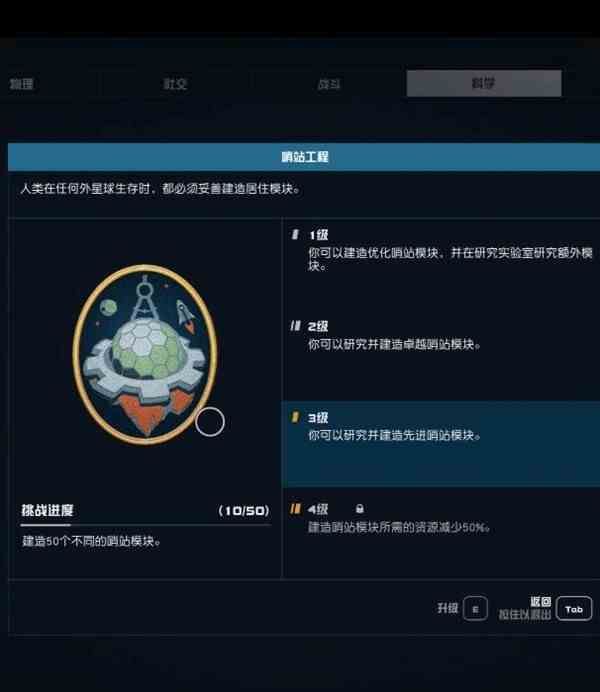Click the Outpost Engineering skill badge emblem

tap(145, 354)
